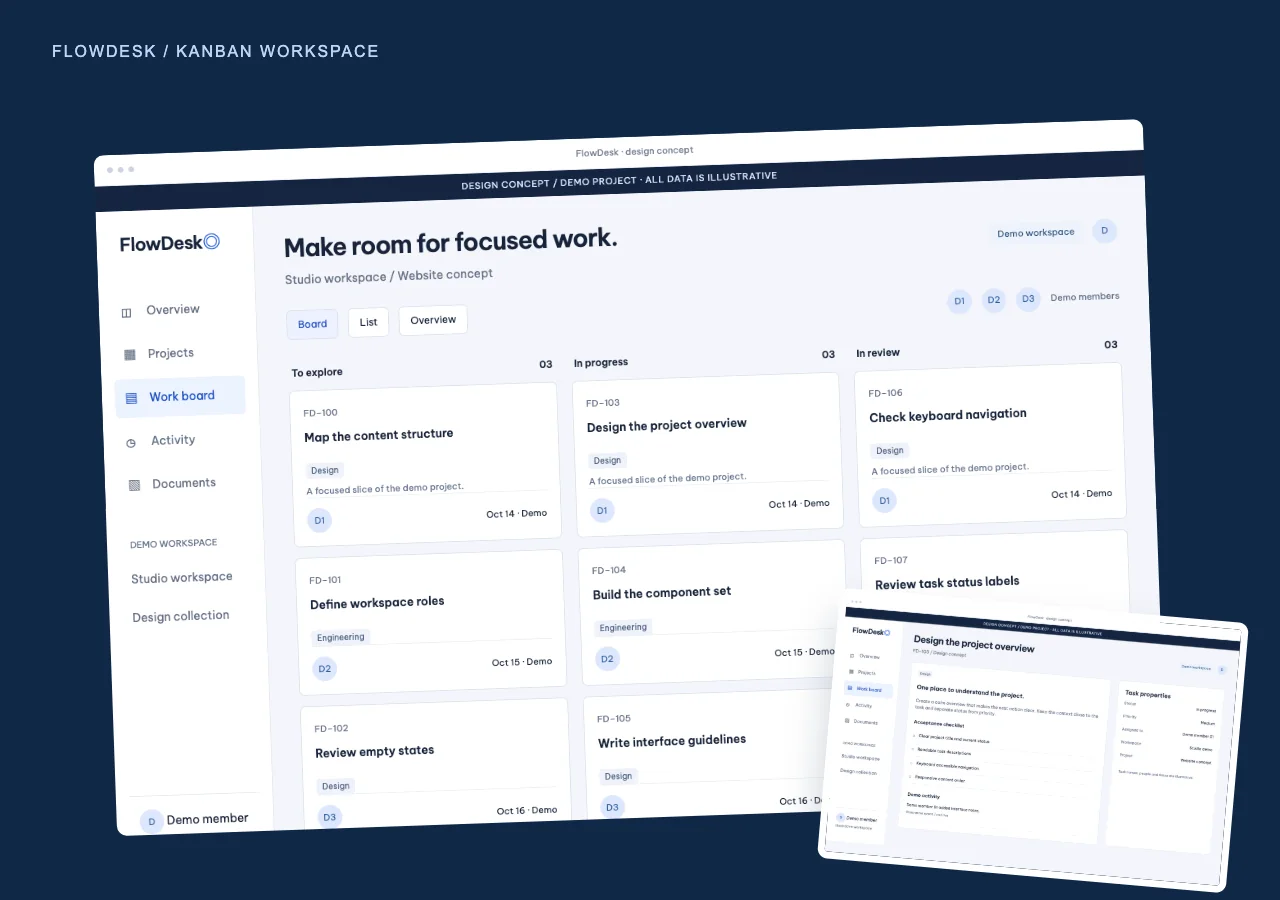The height and width of the screenshot is (900, 1280).
Task: Select the Engineering tag on card FD-104
Action: [x=624, y=628]
